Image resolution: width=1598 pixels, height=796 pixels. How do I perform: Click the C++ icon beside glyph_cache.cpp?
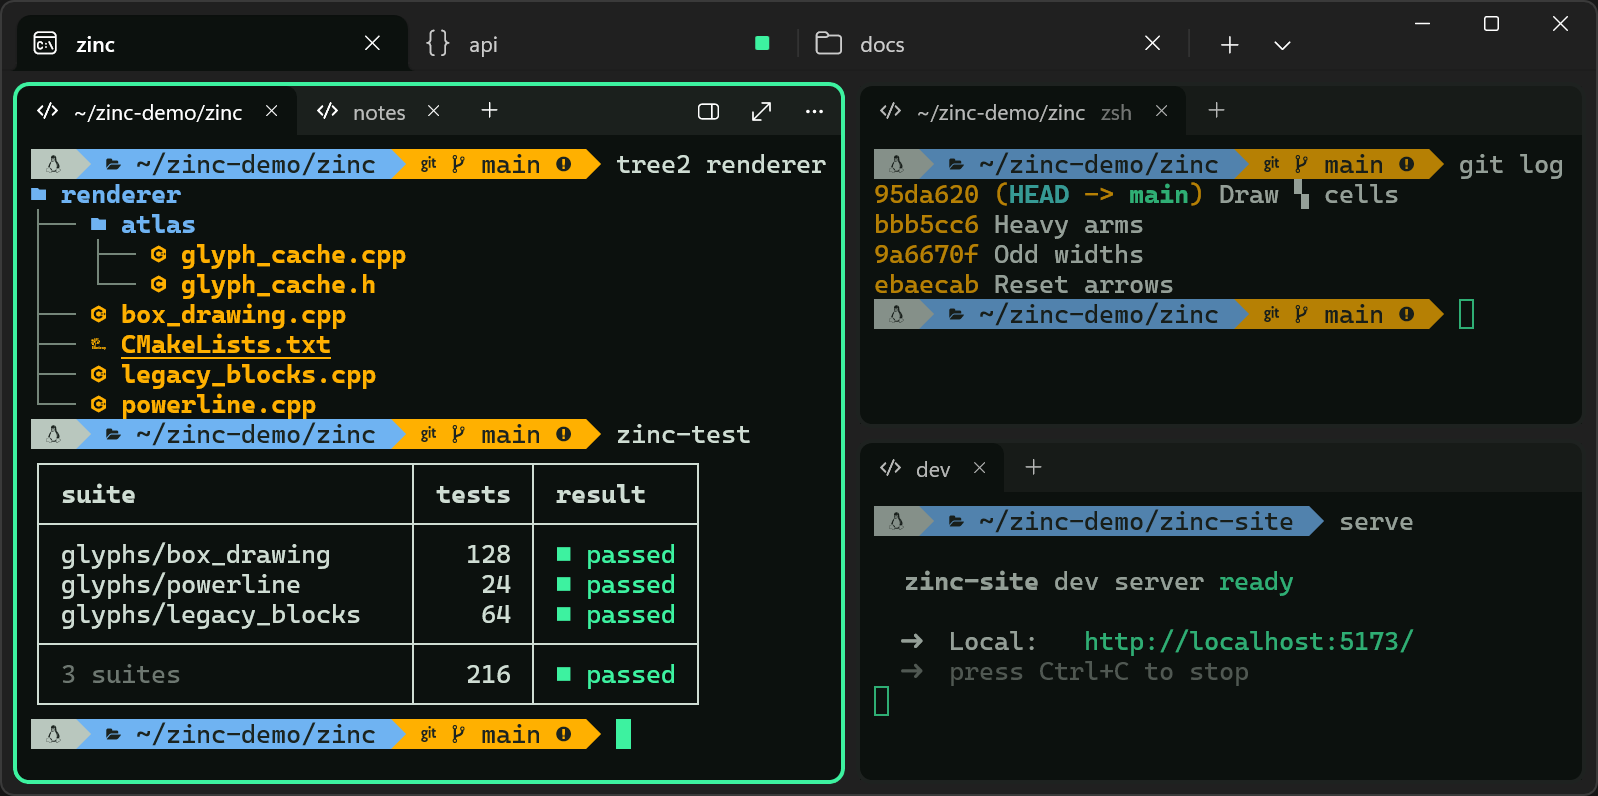click(x=158, y=254)
